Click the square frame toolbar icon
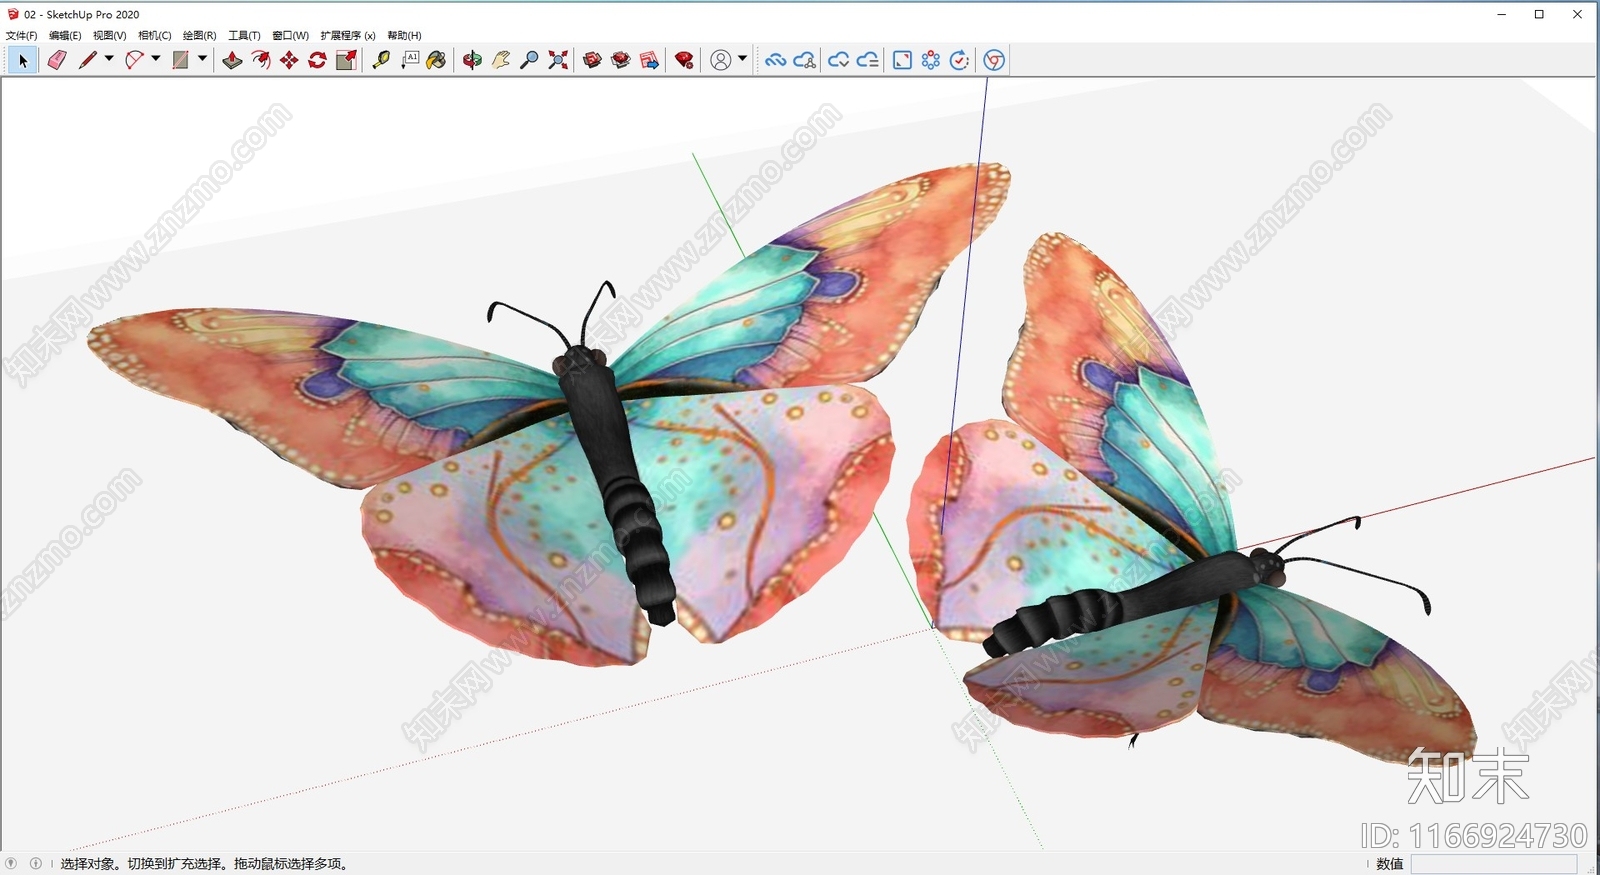The height and width of the screenshot is (875, 1600). pos(902,60)
